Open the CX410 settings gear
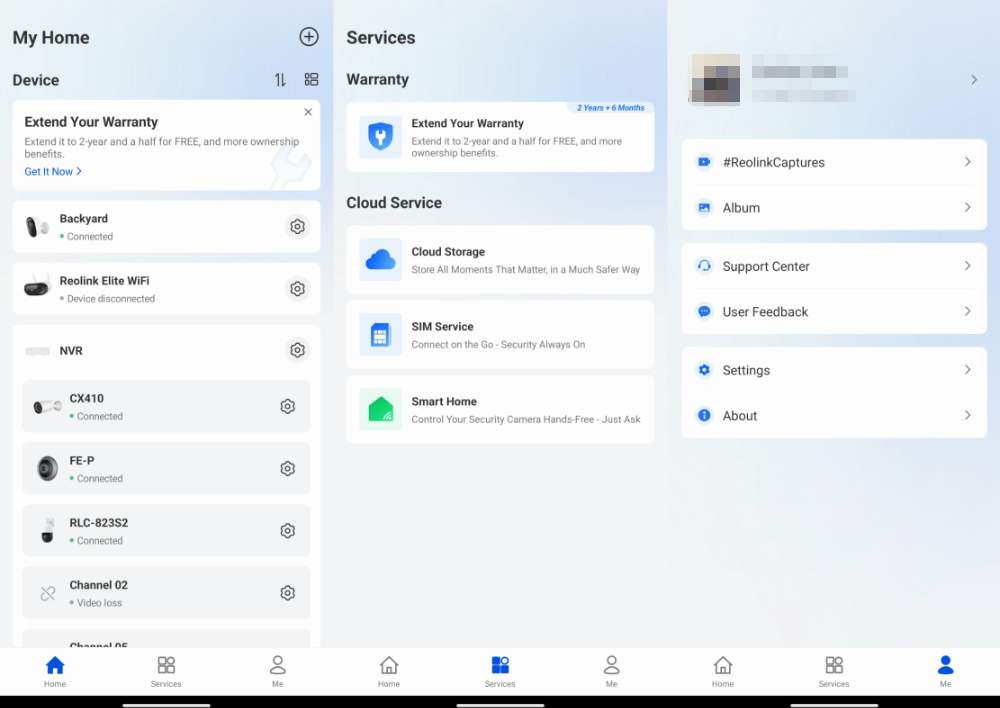 pyautogui.click(x=288, y=406)
